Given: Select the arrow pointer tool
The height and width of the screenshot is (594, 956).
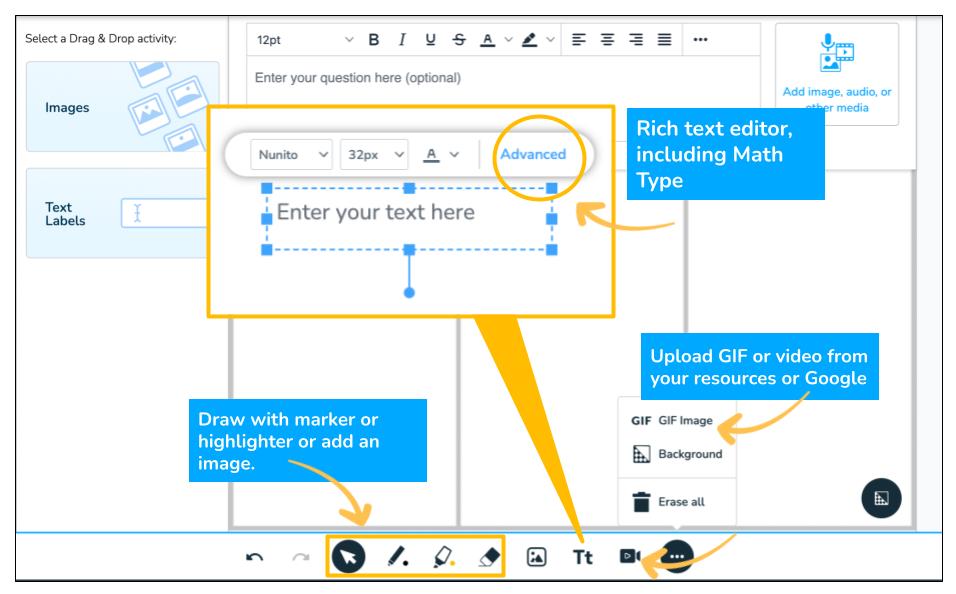Looking at the screenshot, I should click(x=351, y=556).
